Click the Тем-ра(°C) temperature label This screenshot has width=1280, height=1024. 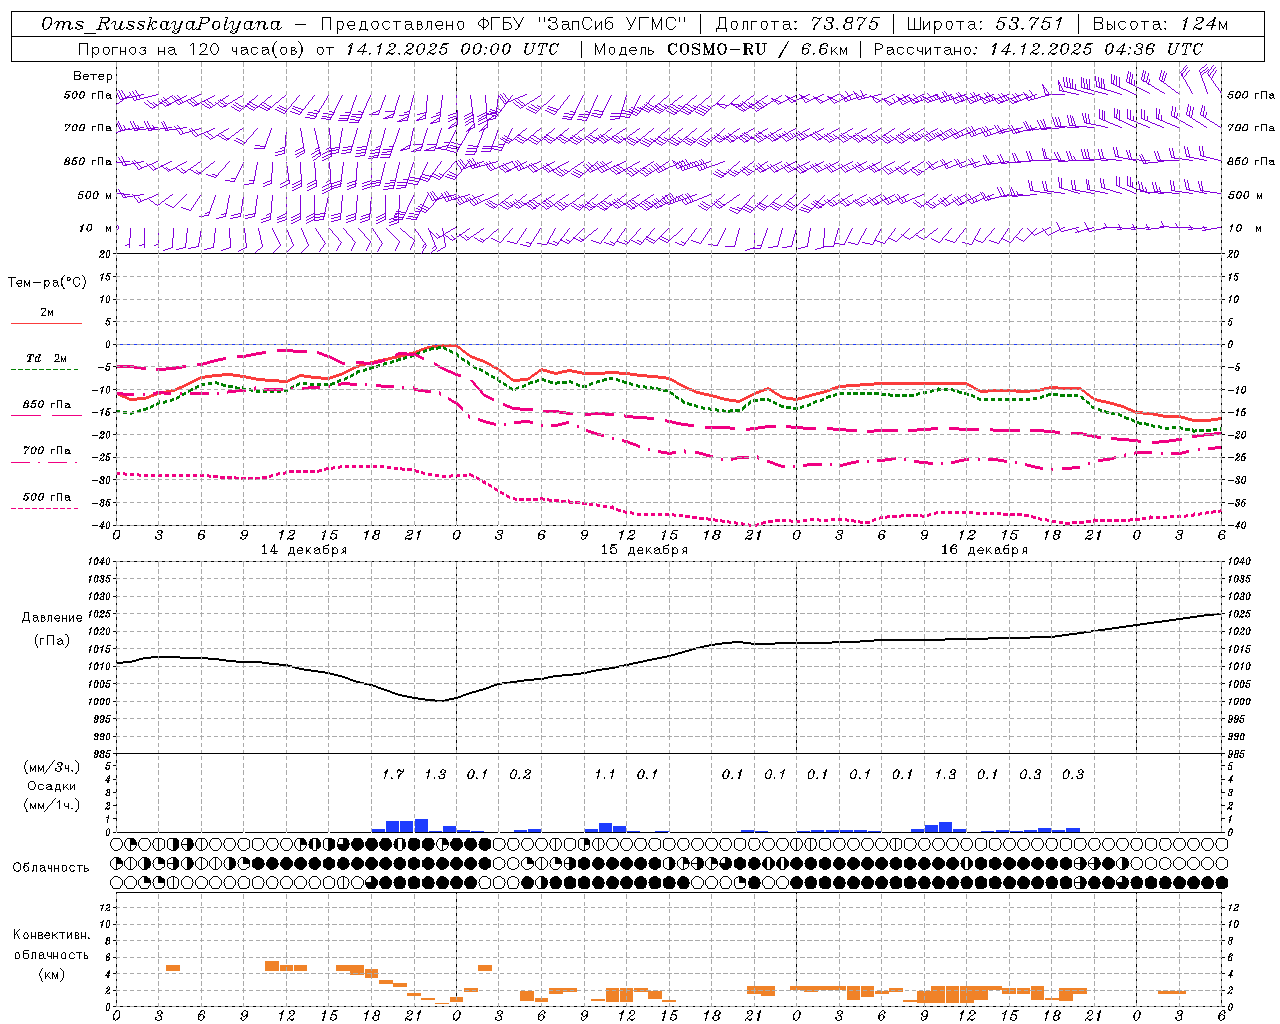pyautogui.click(x=47, y=283)
